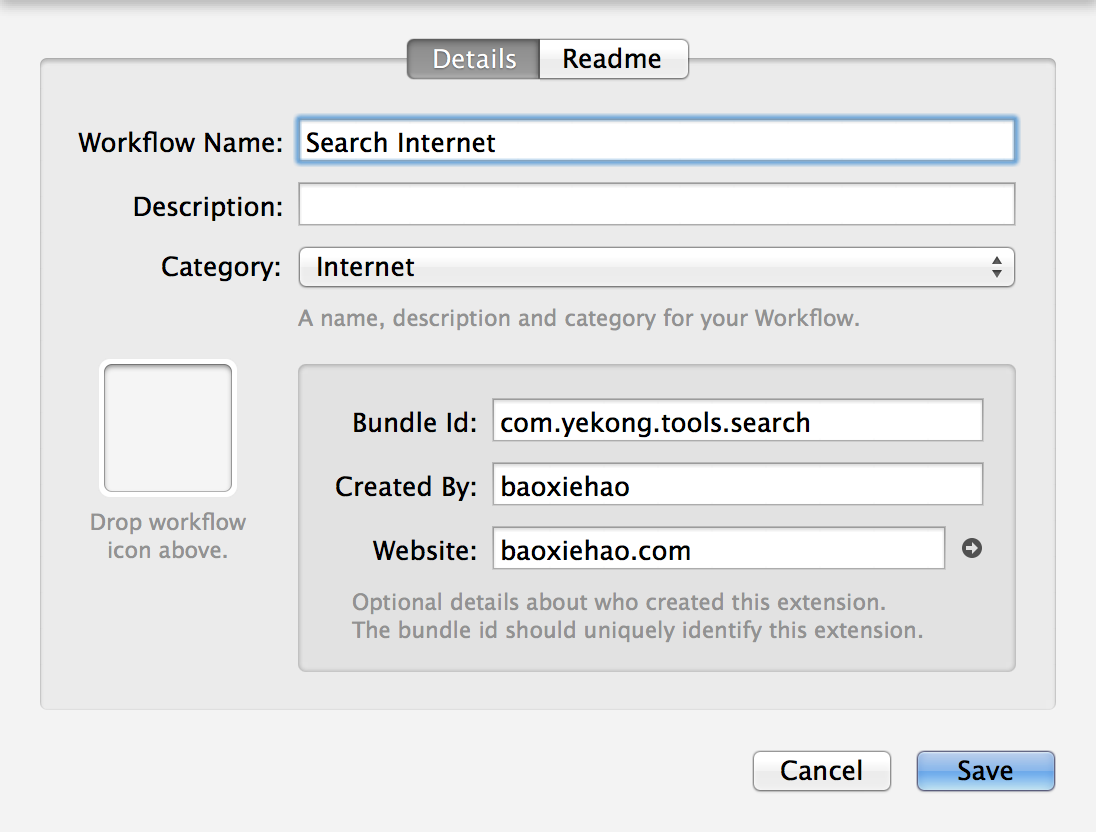Click the "Created By:" label
This screenshot has width=1096, height=832.
pos(407,486)
